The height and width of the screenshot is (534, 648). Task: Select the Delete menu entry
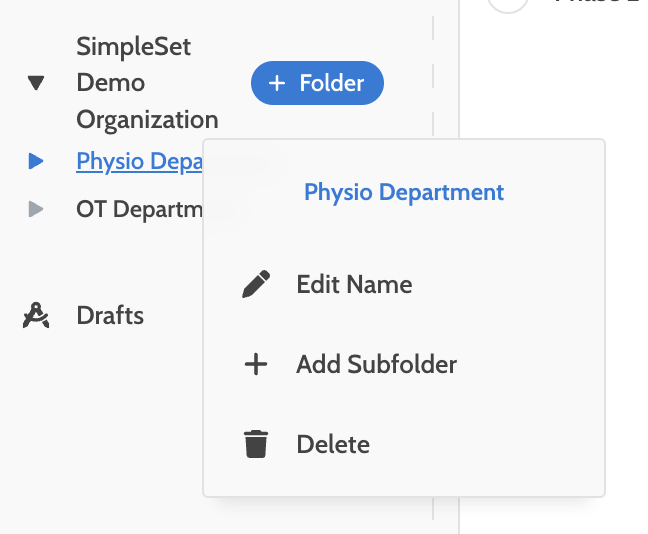[x=333, y=444]
